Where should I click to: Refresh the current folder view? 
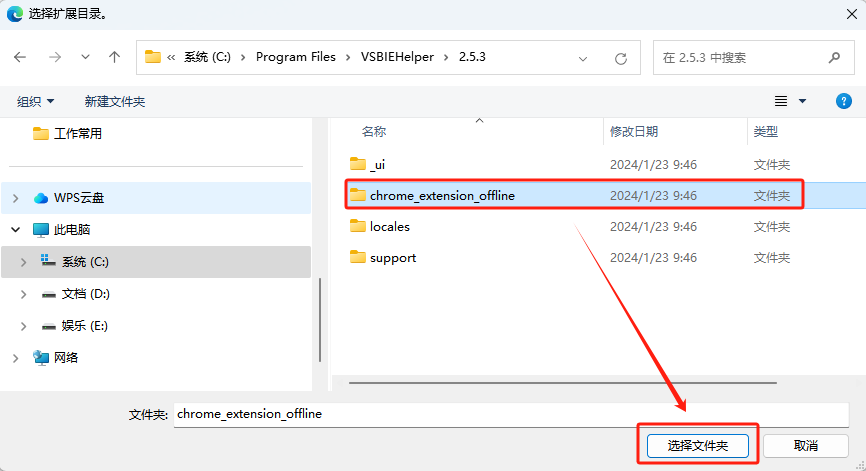pos(621,58)
